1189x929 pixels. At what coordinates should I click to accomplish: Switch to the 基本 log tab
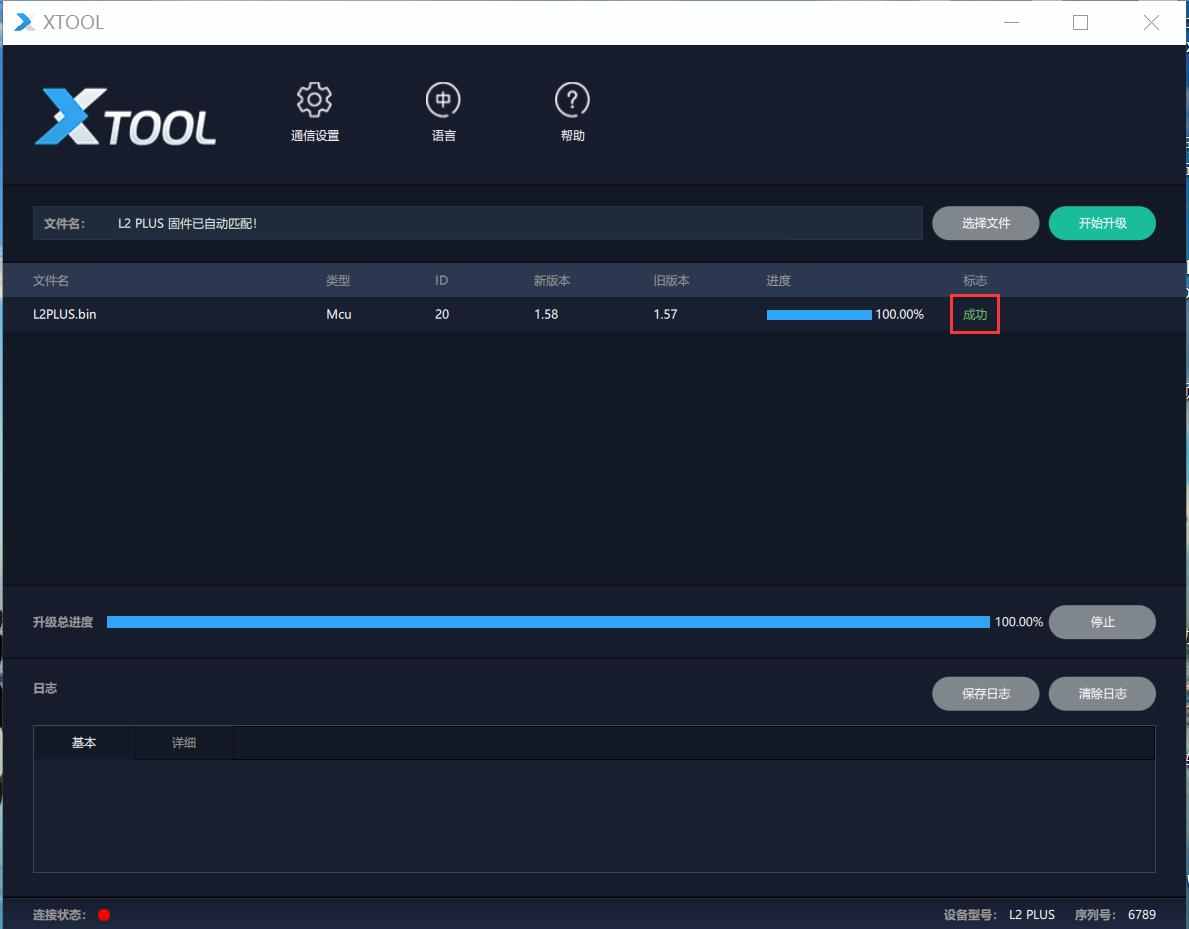pos(84,743)
